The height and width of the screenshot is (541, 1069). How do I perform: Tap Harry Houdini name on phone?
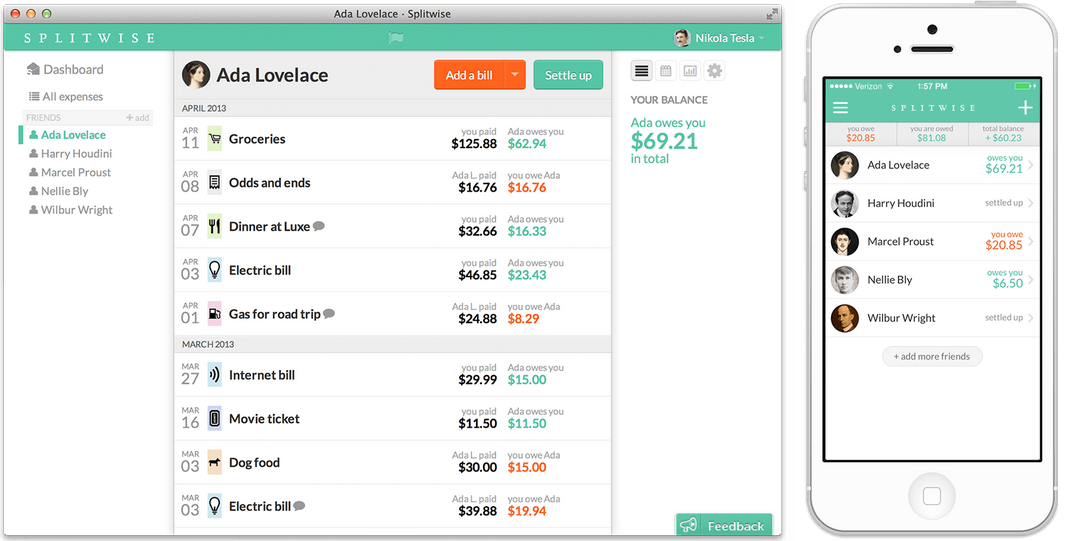[901, 203]
